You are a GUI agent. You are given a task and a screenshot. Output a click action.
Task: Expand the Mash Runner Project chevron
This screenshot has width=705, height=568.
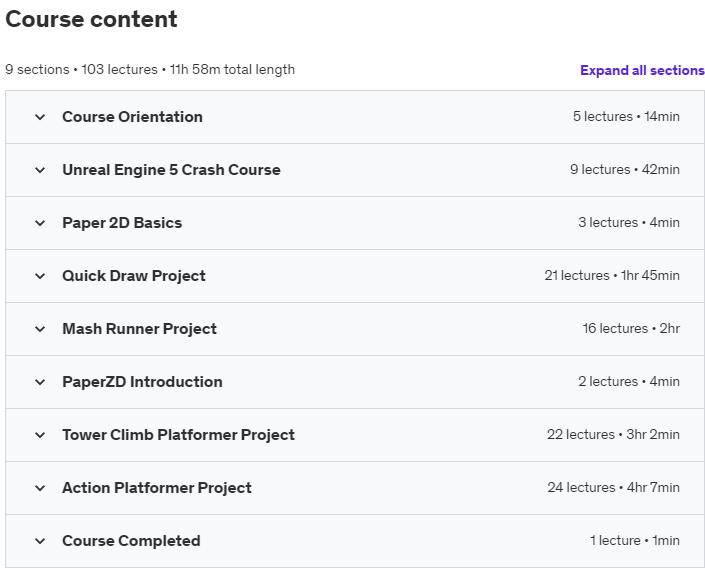pos(40,329)
